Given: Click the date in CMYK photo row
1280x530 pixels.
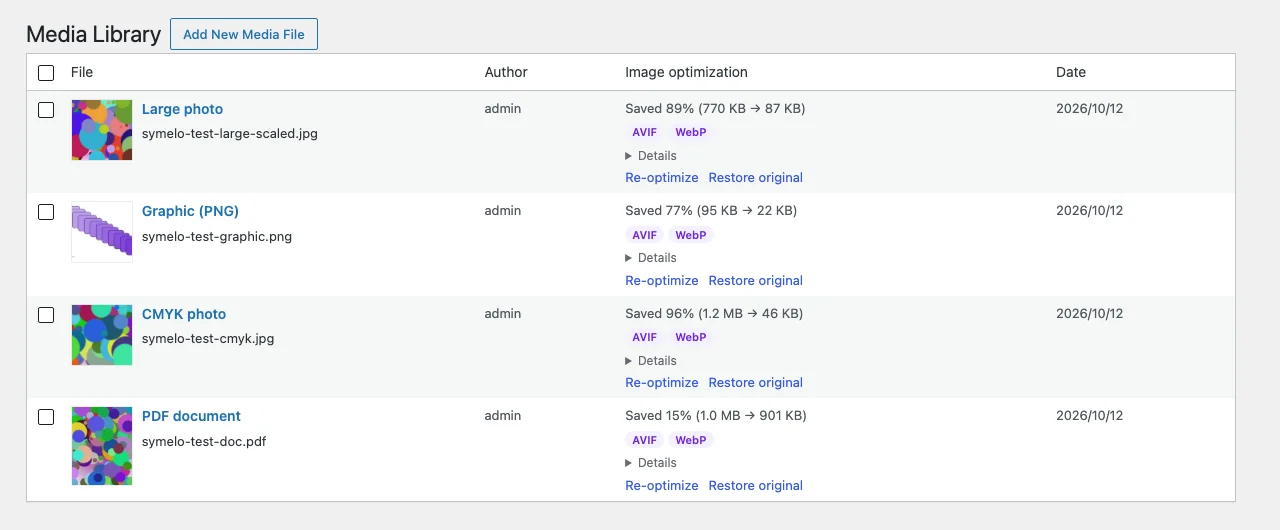Looking at the screenshot, I should tap(1090, 314).
